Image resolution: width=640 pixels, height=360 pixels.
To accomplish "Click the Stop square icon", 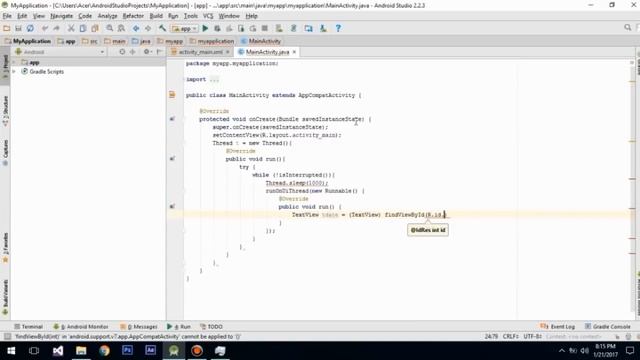I will coord(264,28).
